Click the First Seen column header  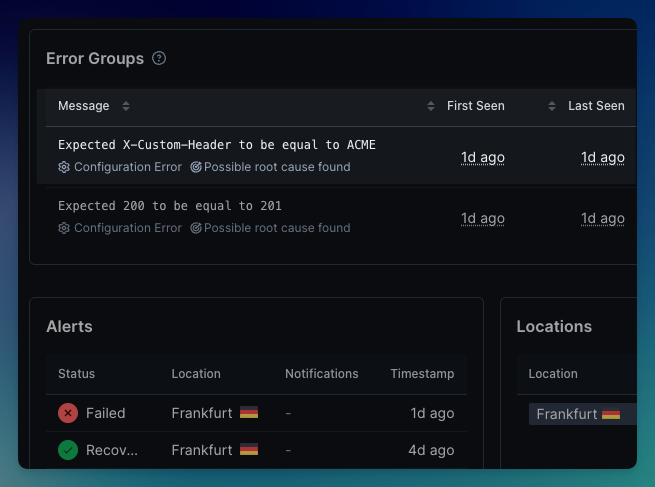[475, 106]
